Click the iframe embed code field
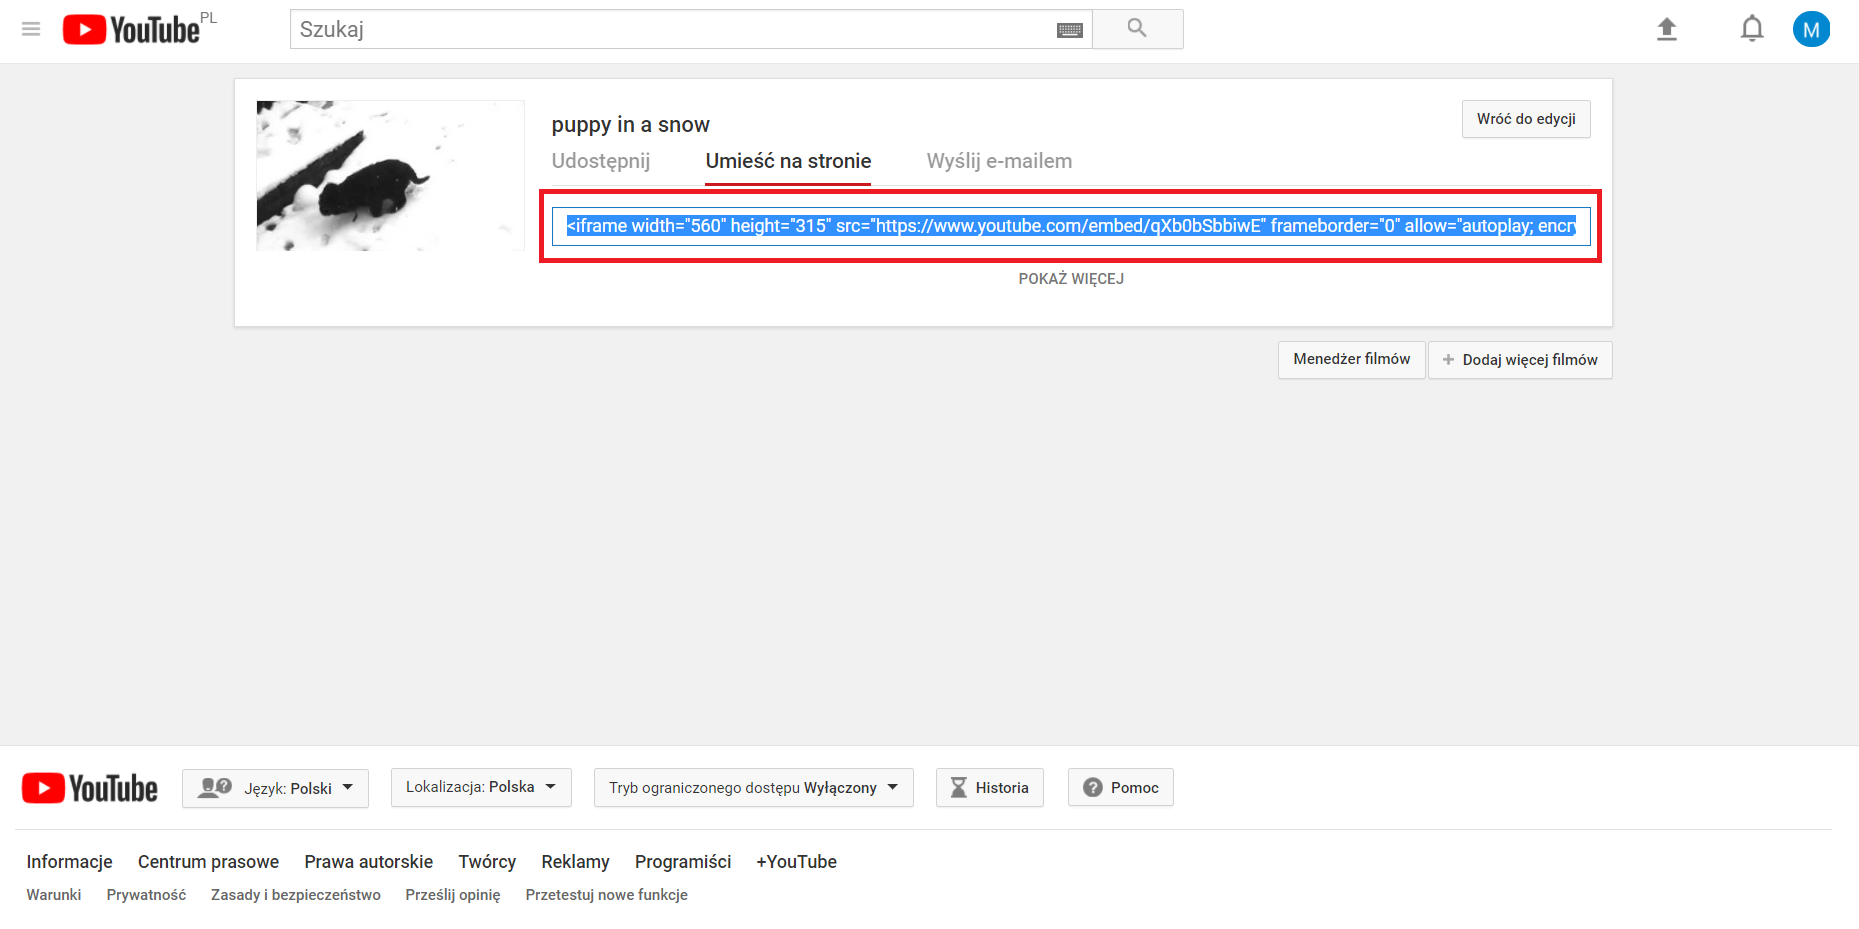 (1071, 226)
